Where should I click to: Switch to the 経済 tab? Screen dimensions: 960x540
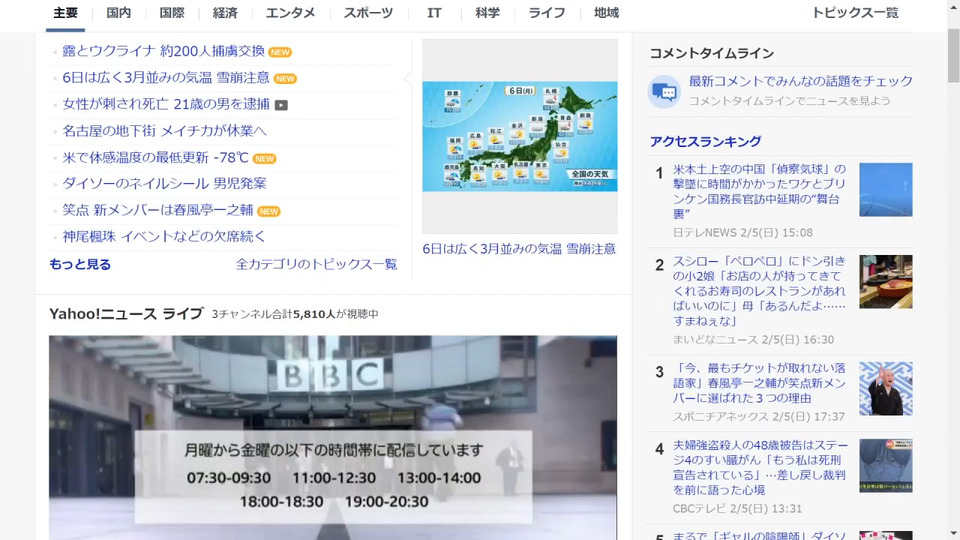225,13
